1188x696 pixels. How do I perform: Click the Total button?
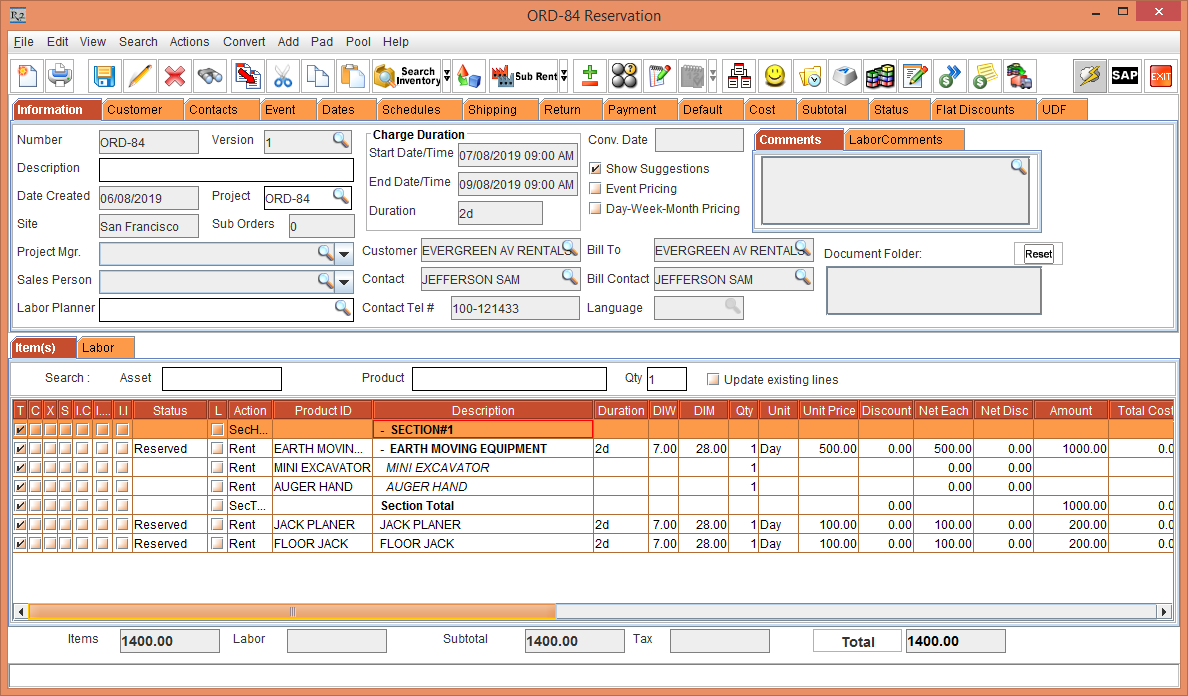[857, 642]
